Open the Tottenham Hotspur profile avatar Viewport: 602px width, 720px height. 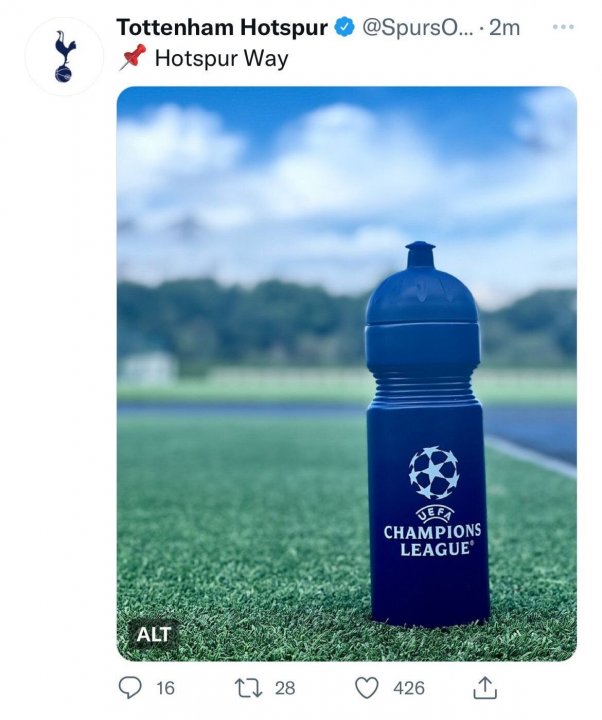point(64,56)
